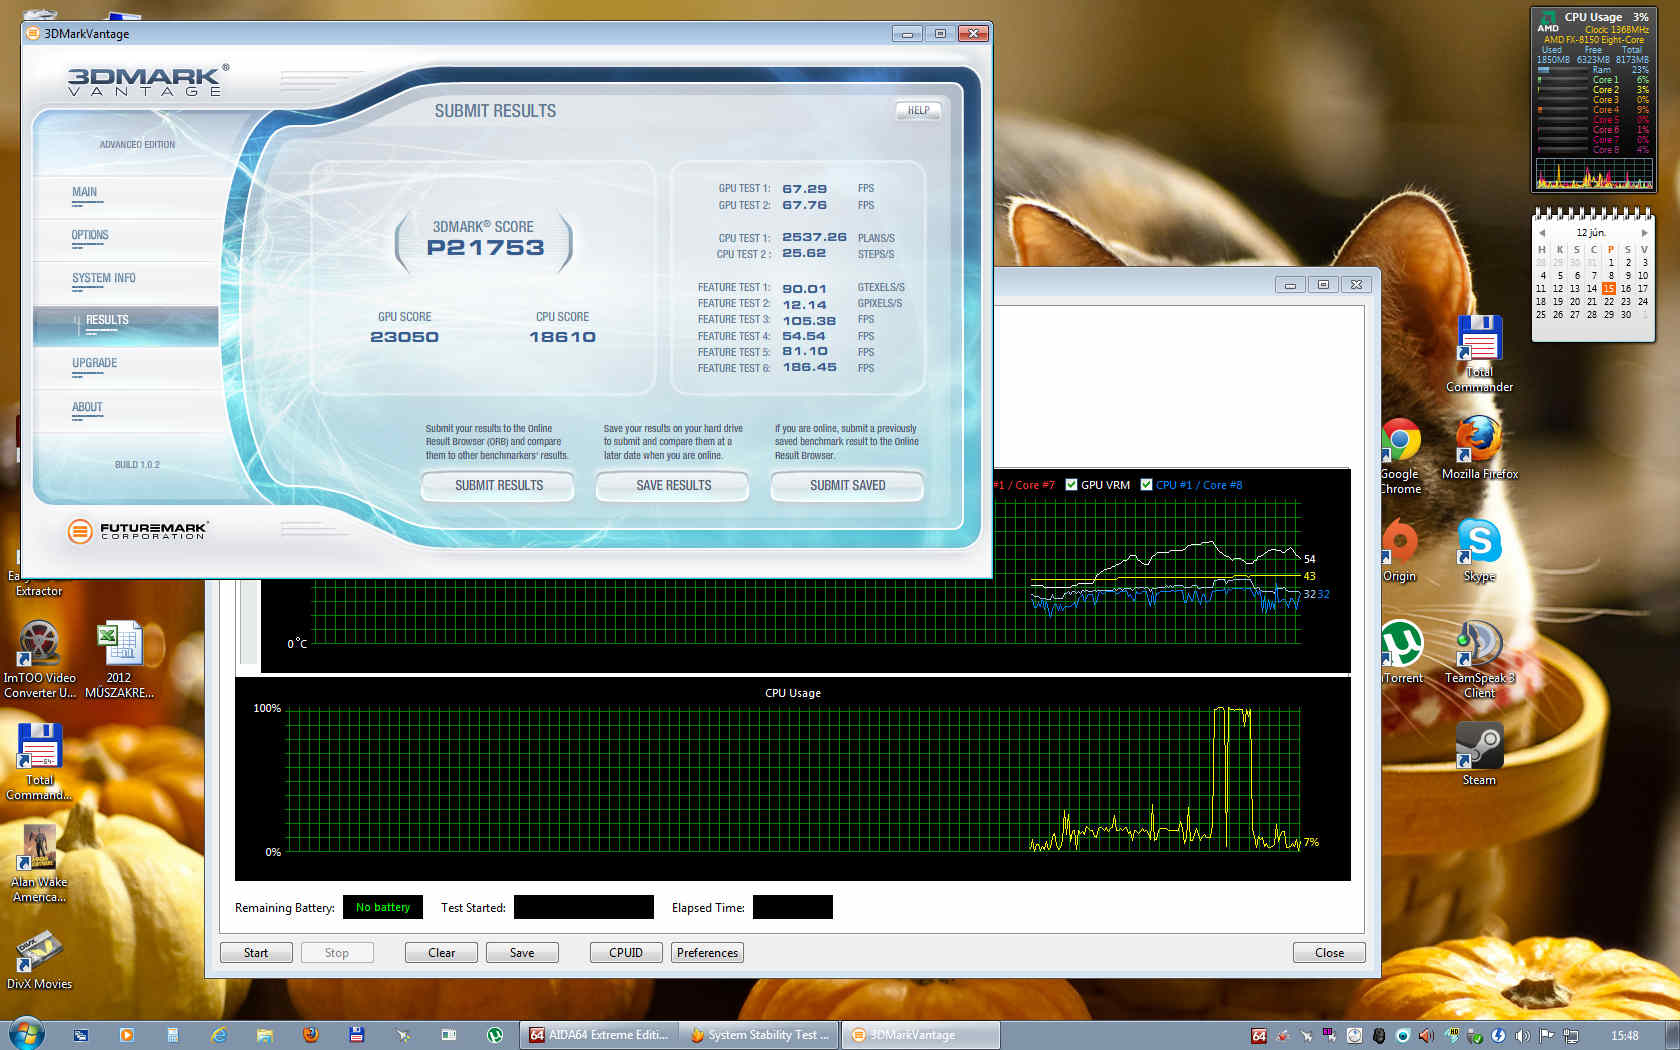The height and width of the screenshot is (1050, 1680).
Task: Open the calculator icon in the taskbar
Action: [173, 1035]
